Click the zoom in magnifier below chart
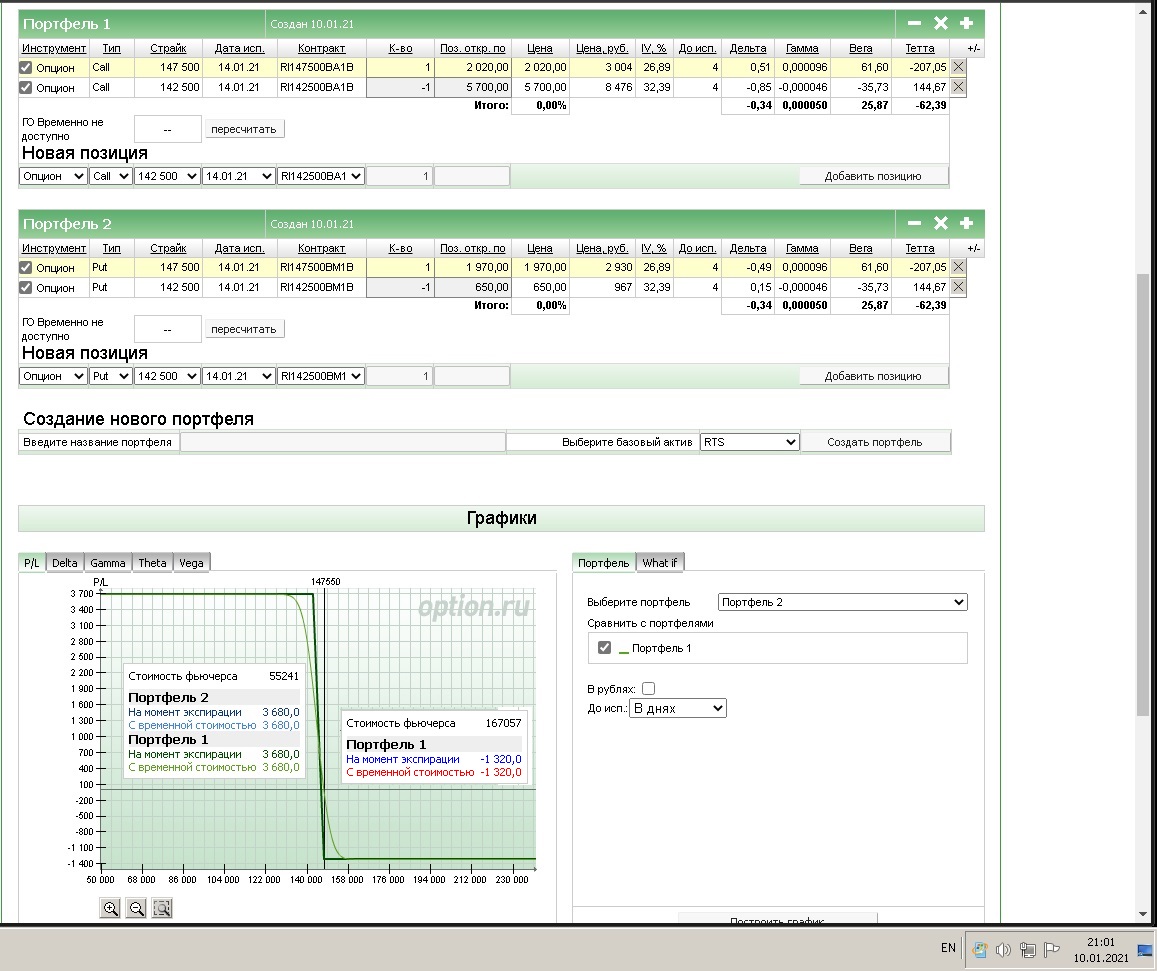The height and width of the screenshot is (971, 1157). tap(110, 908)
